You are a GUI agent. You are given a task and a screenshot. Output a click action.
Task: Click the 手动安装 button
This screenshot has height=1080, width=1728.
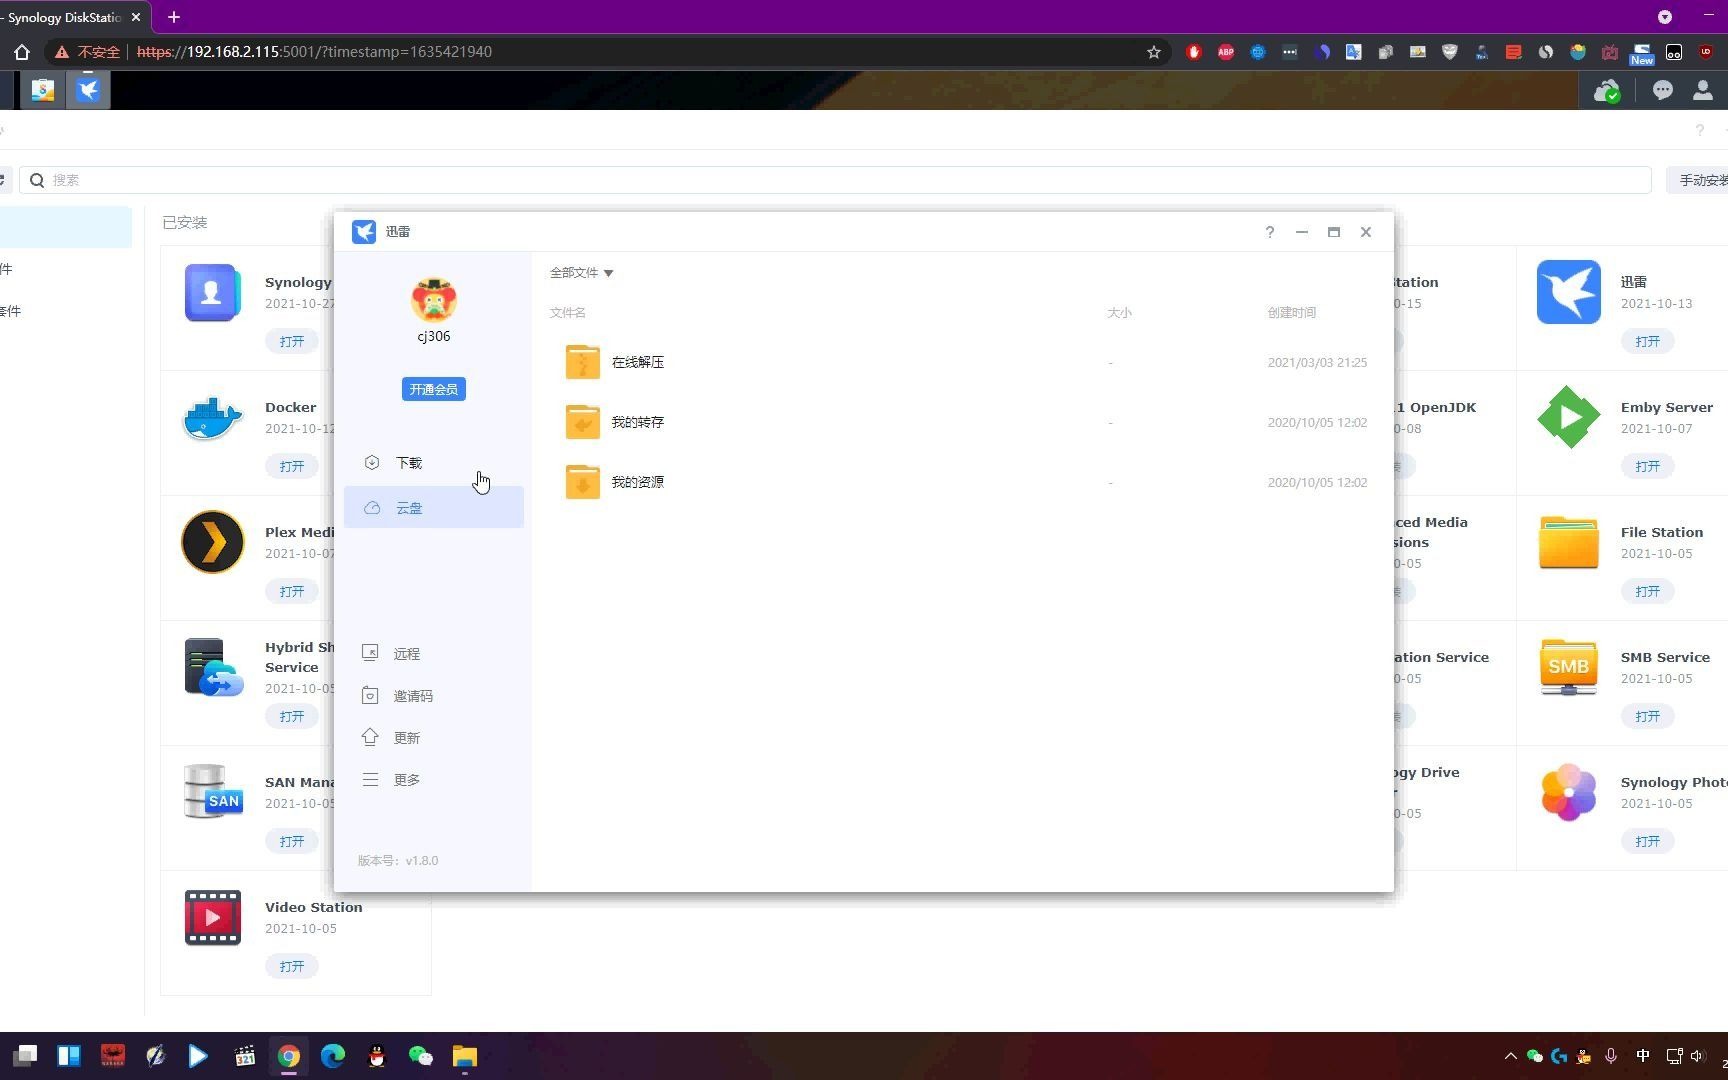tap(1700, 180)
